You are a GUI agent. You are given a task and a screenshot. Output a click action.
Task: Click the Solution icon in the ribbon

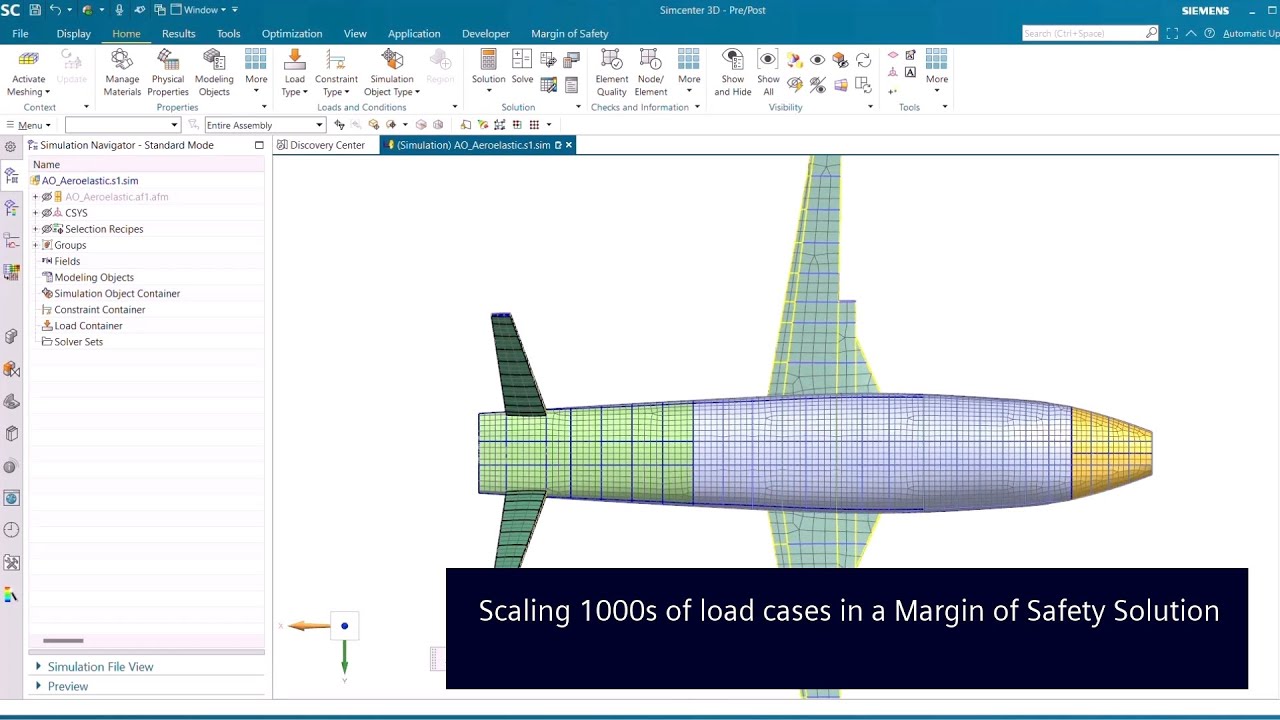pos(488,60)
